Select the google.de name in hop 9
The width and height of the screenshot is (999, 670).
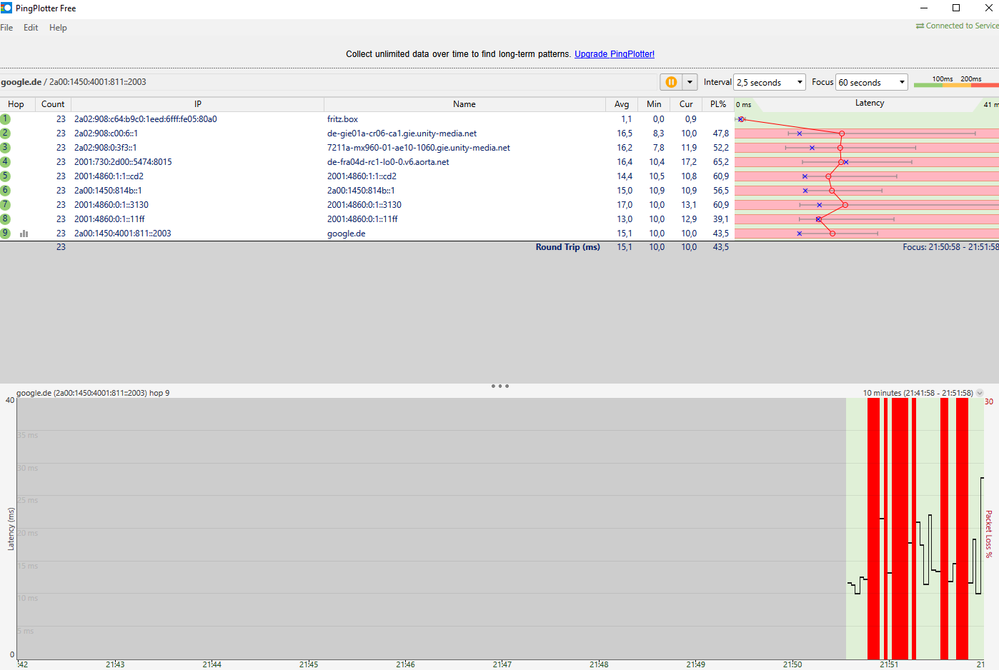coord(347,234)
